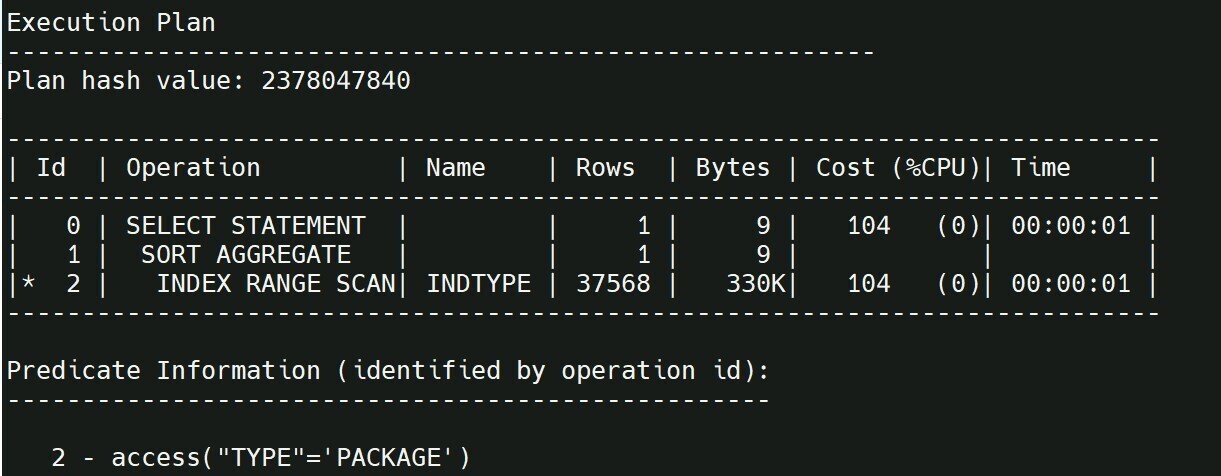This screenshot has height=476, width=1221.
Task: Click the "Predicate Information" heading line
Action: coord(388,371)
